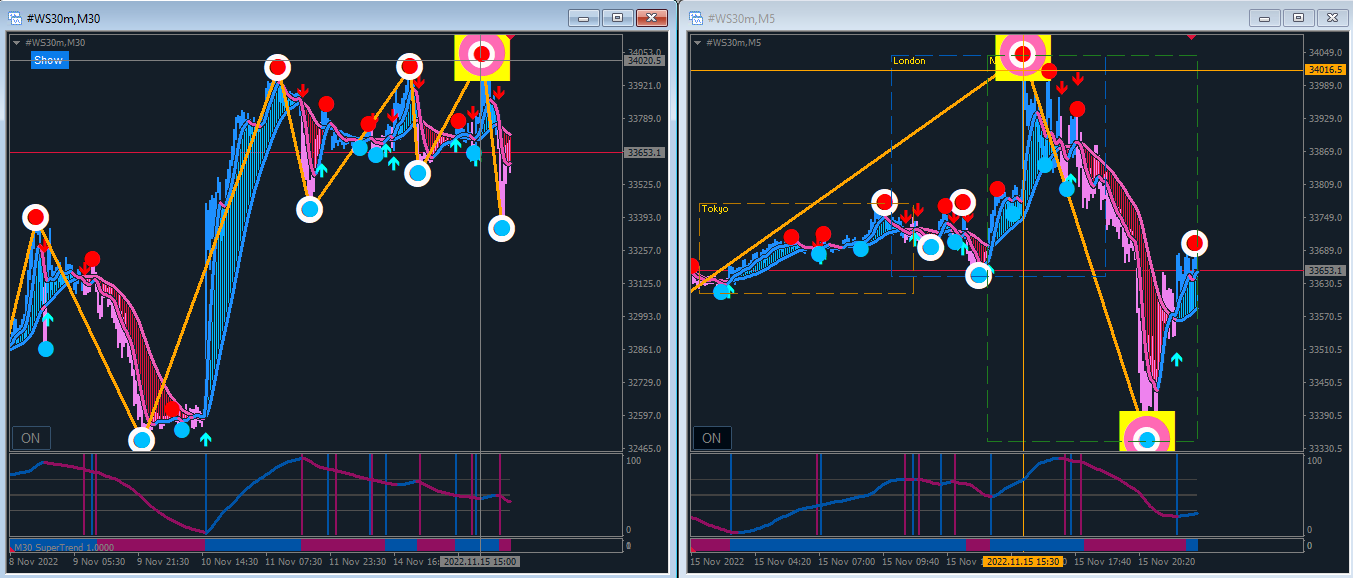Expand the #WS30m,M30 chart title dropdown arrow
The width and height of the screenshot is (1353, 578).
click(x=17, y=43)
